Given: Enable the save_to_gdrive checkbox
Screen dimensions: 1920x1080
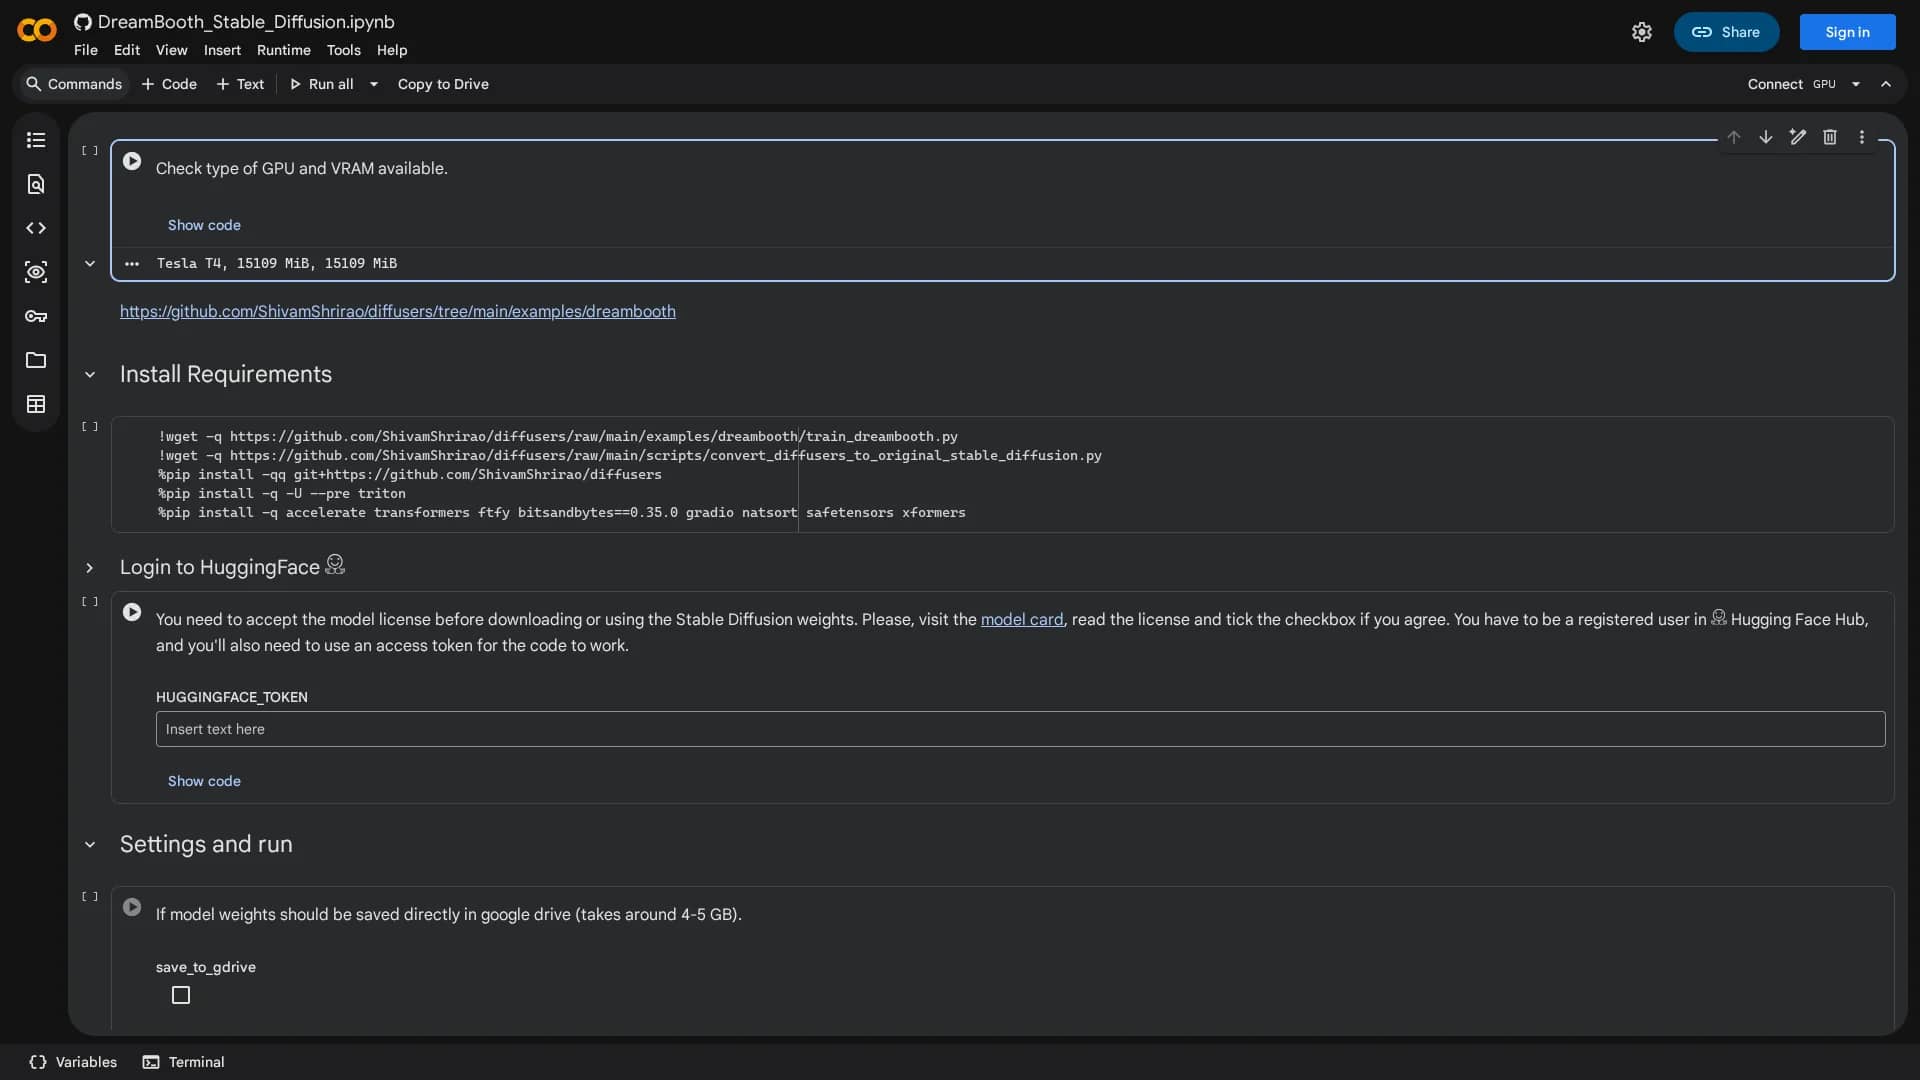Looking at the screenshot, I should (x=181, y=995).
